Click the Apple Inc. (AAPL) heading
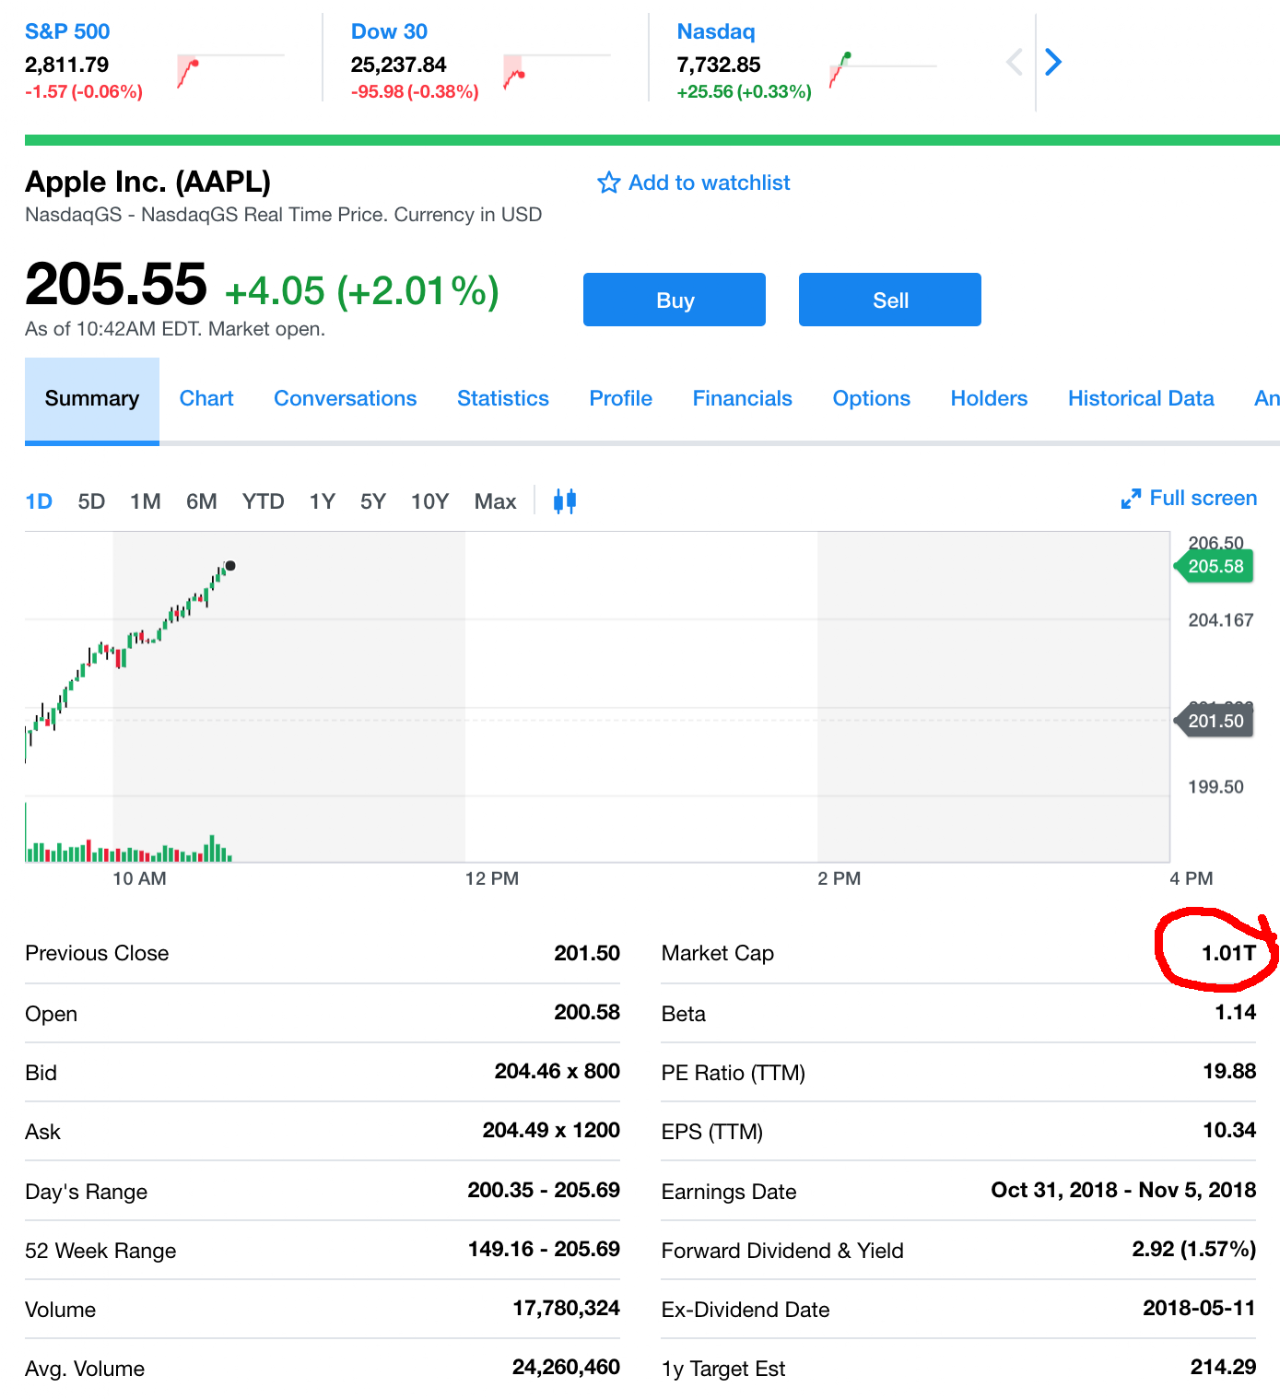Image resolution: width=1280 pixels, height=1400 pixels. 148,182
